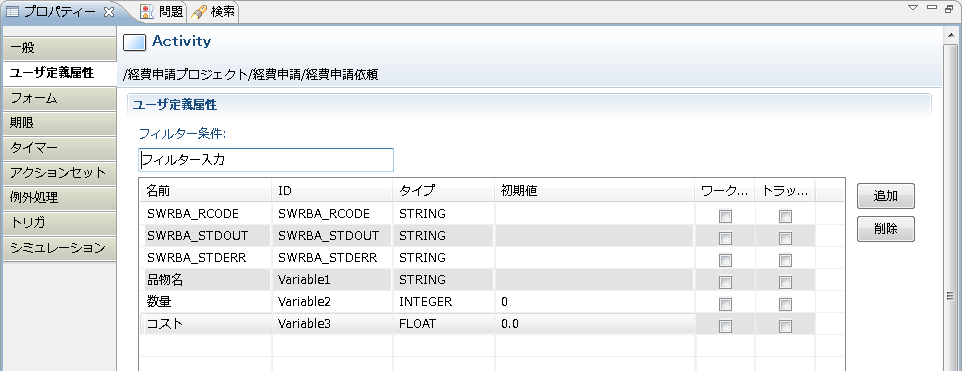Minimize the Properties panel

tap(932, 7)
